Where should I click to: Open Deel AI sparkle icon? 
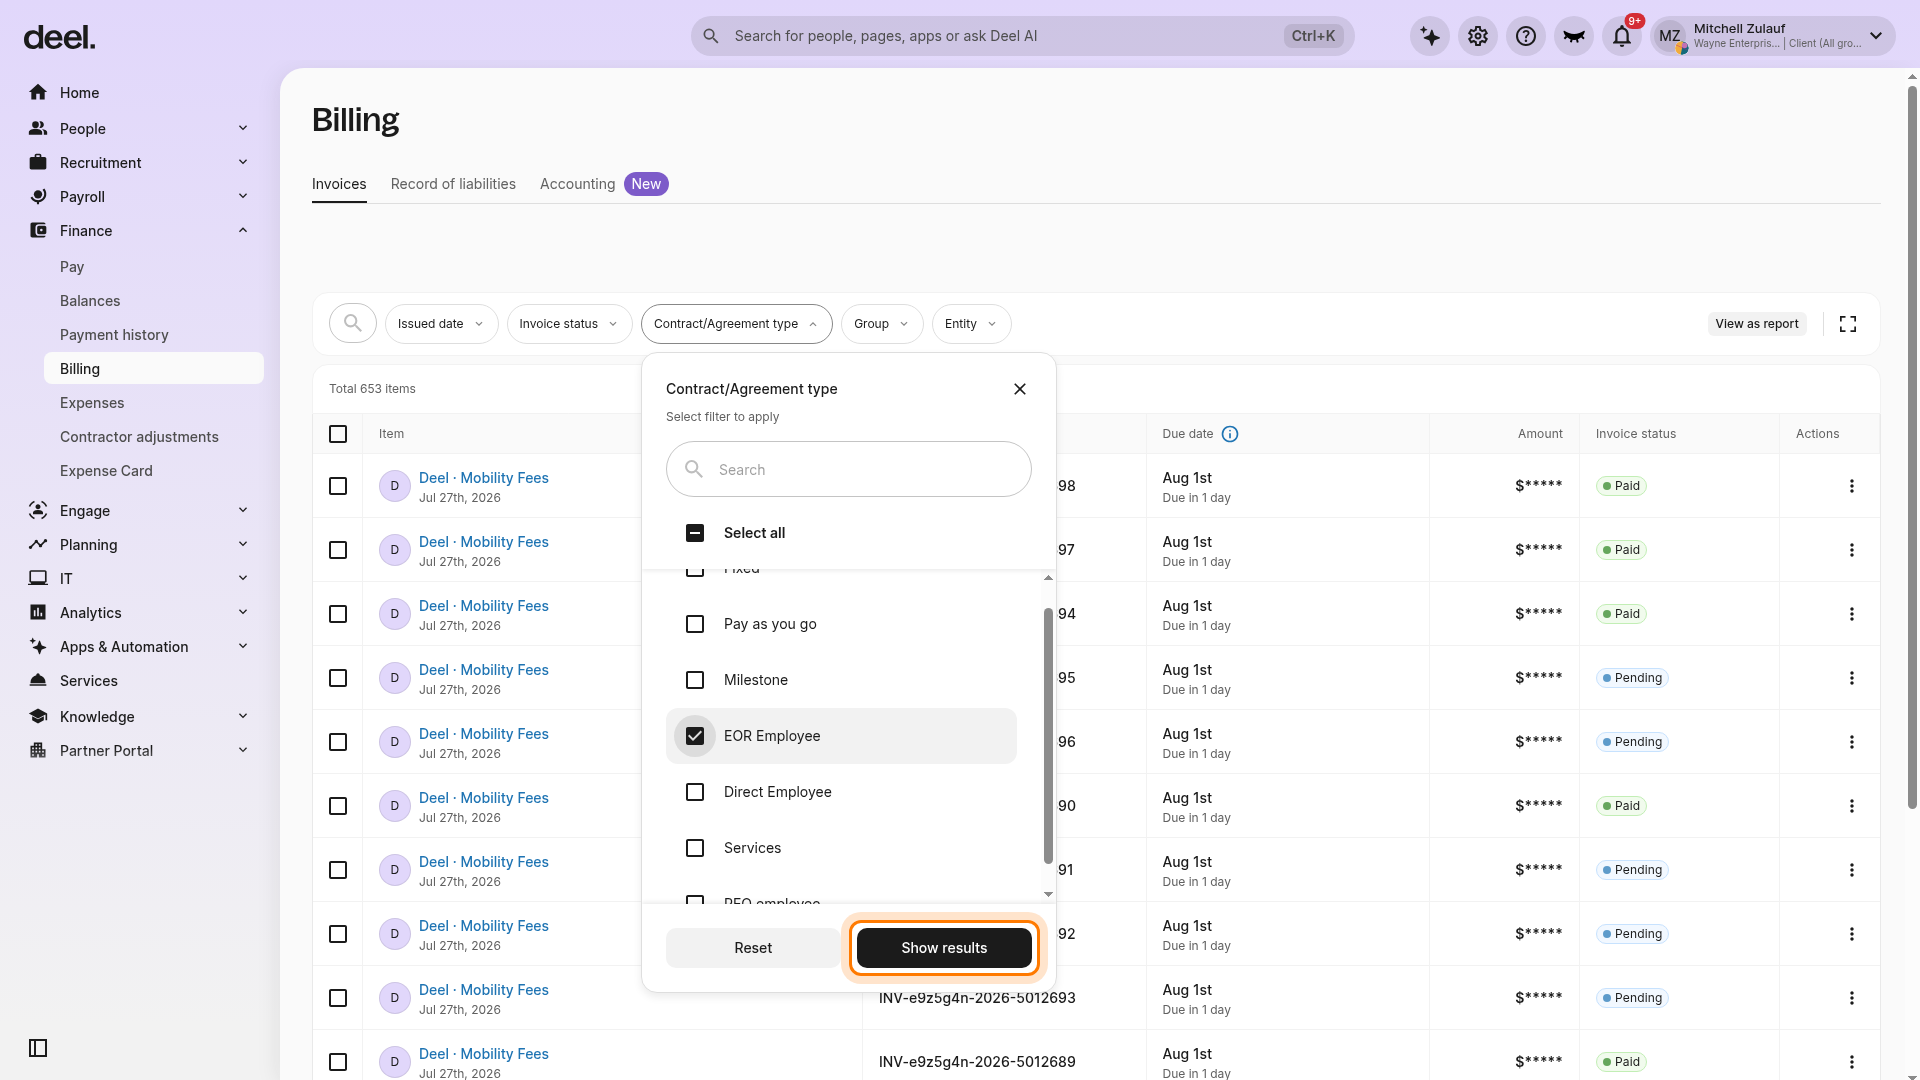pyautogui.click(x=1430, y=37)
